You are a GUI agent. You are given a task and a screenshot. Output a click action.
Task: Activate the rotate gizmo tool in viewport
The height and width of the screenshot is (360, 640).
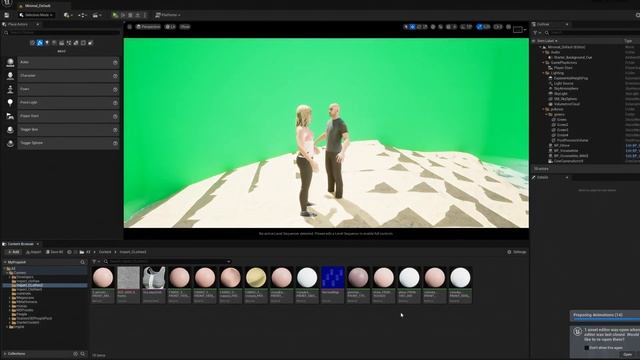(419, 27)
